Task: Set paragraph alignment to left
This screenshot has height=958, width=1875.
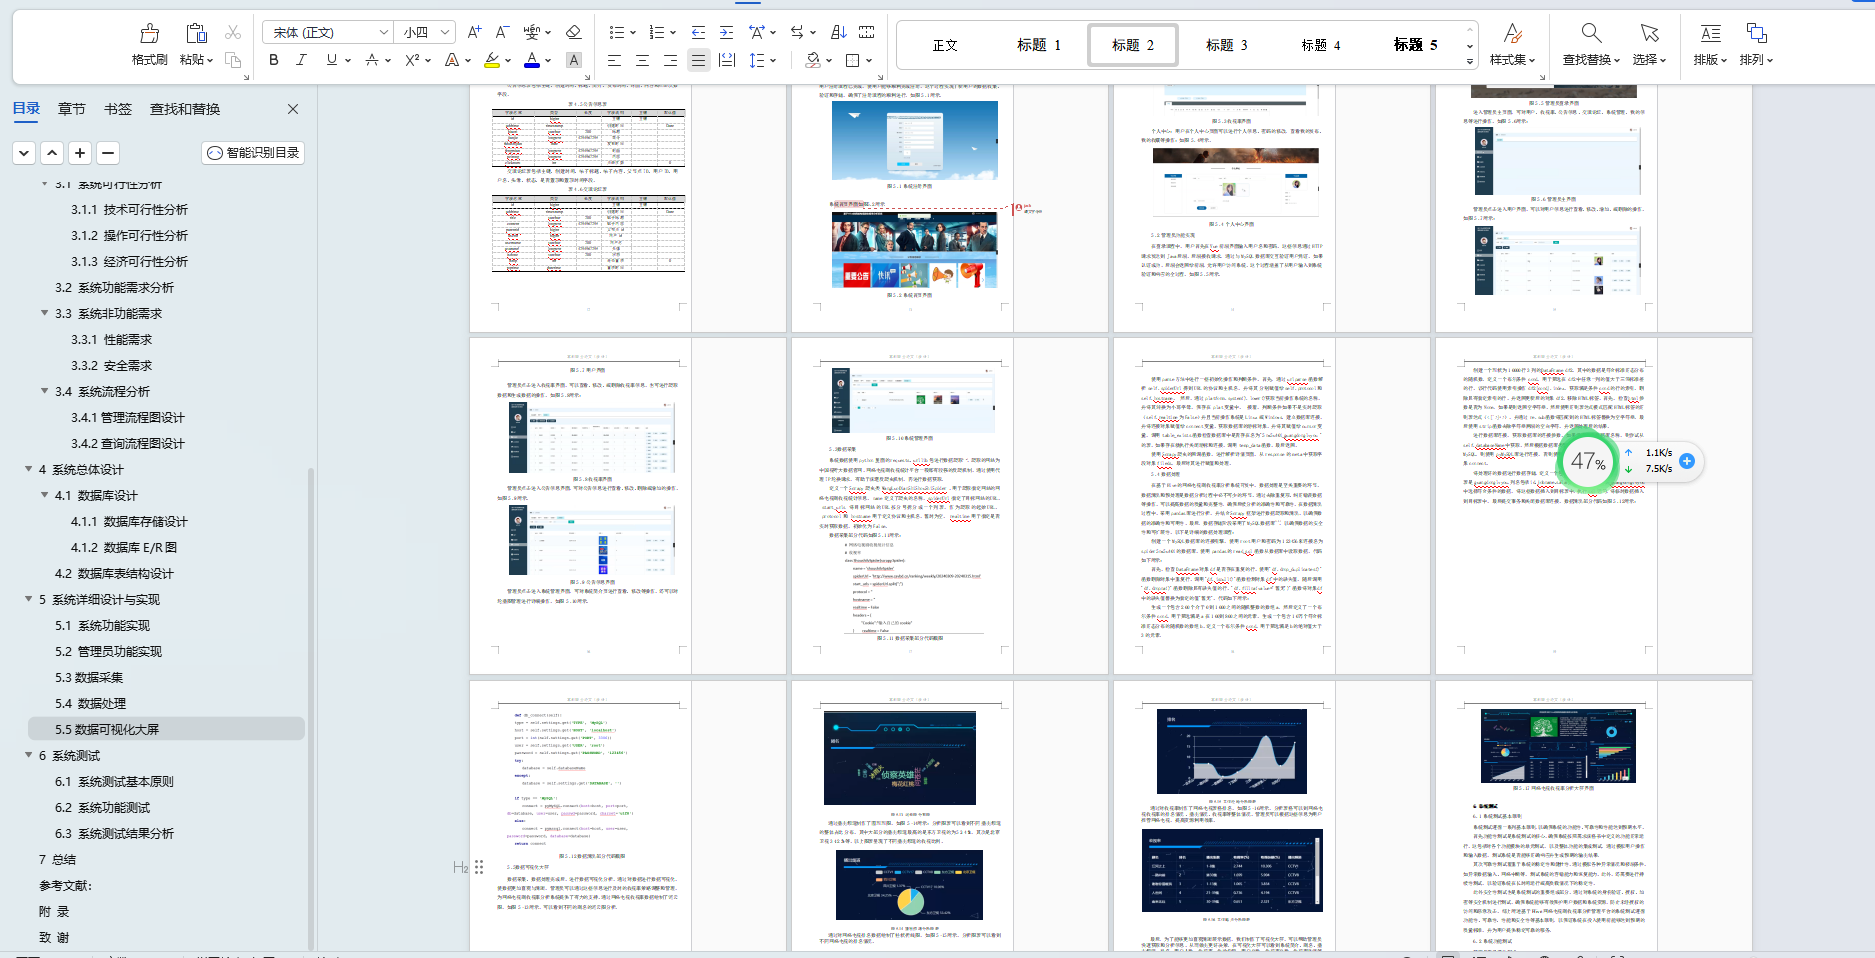Action: point(614,60)
